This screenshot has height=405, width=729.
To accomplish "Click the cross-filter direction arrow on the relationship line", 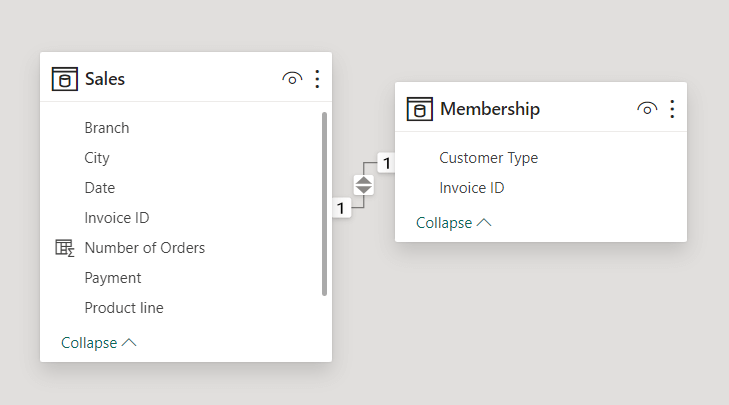I will [364, 185].
